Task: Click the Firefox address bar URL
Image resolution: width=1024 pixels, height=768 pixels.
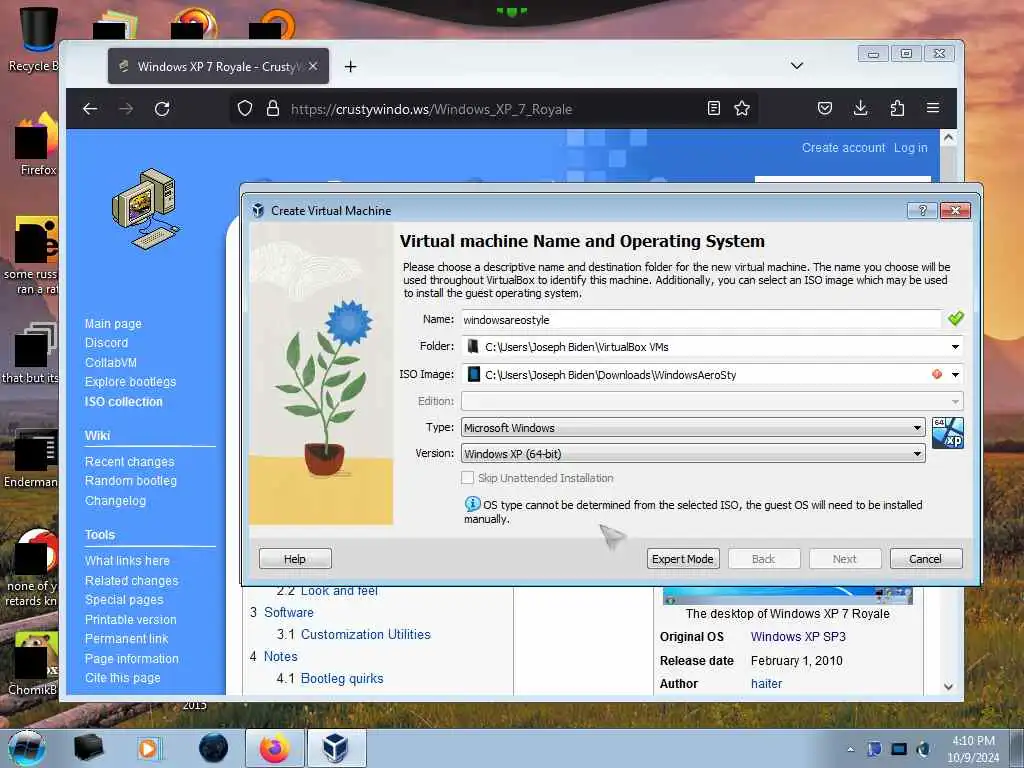Action: coord(431,109)
